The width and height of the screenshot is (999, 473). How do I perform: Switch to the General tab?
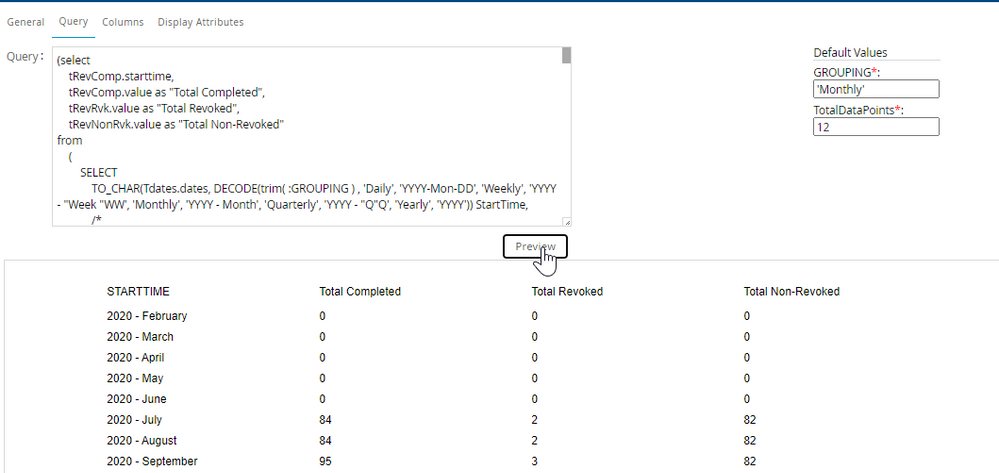tap(25, 21)
